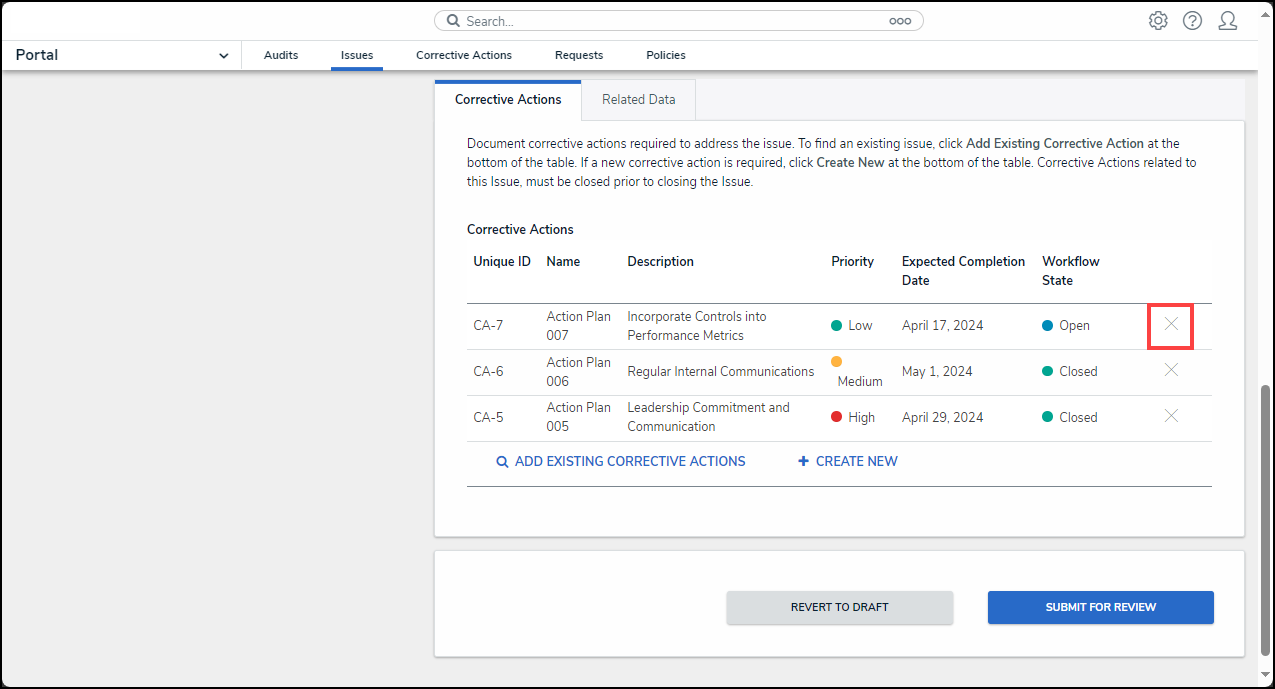Open the Policies navigation item
Screen dimensions: 1275x689
click(x=666, y=55)
